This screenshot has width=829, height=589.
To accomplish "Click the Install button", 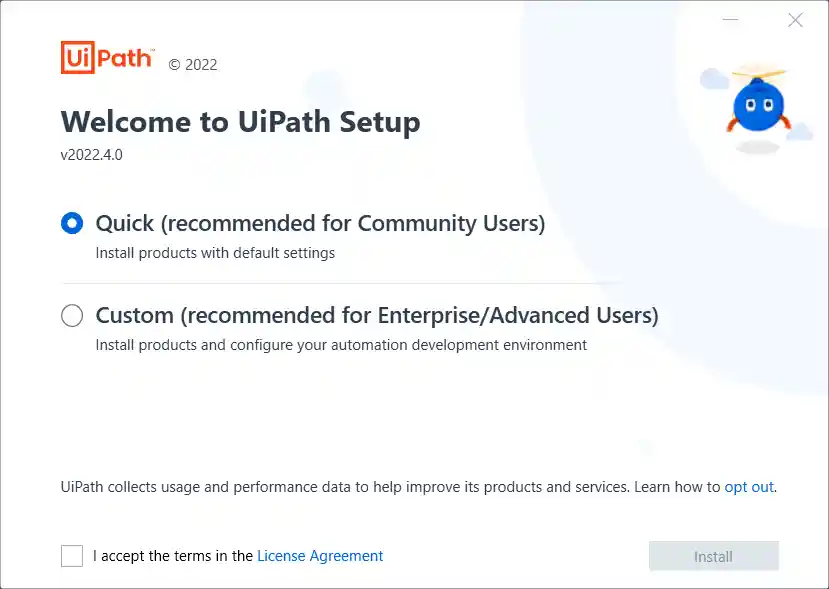I will (x=714, y=556).
